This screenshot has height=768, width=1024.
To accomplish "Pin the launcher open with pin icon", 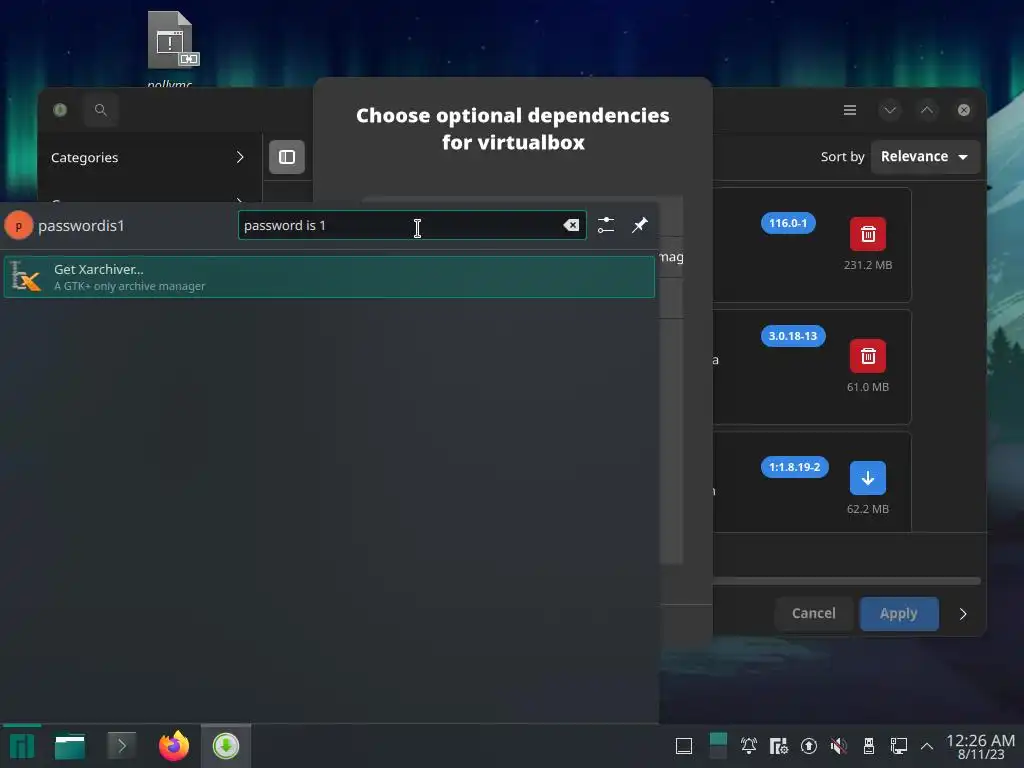I will click(639, 225).
